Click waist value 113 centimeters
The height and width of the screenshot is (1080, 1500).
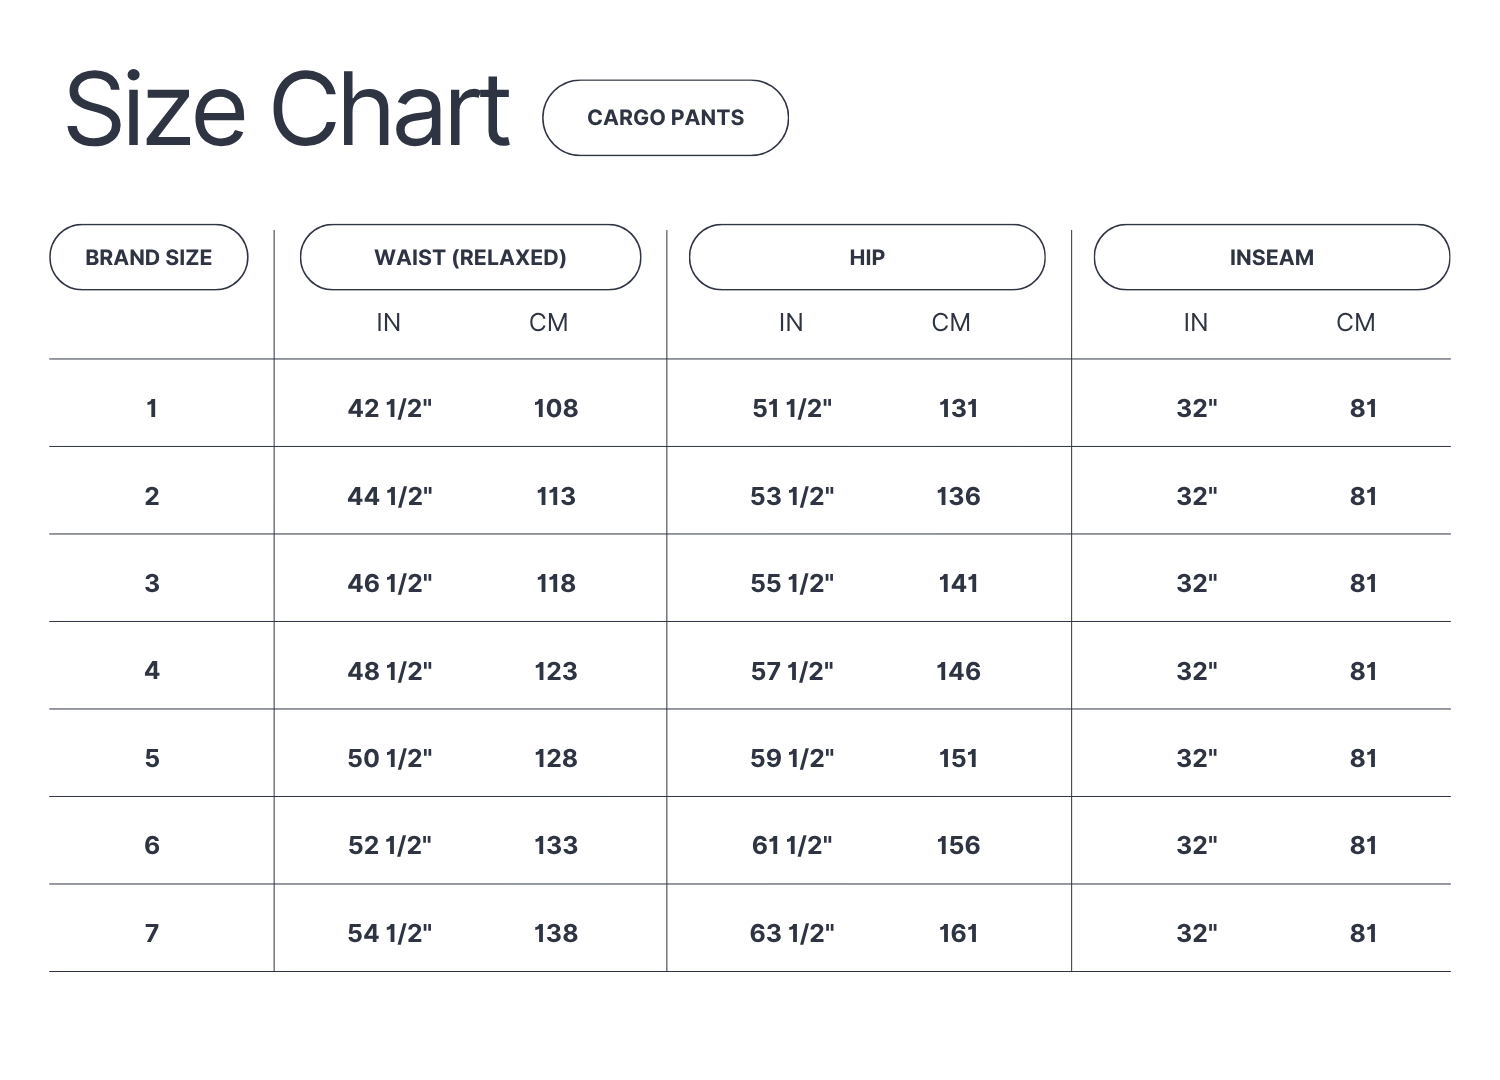pyautogui.click(x=556, y=496)
